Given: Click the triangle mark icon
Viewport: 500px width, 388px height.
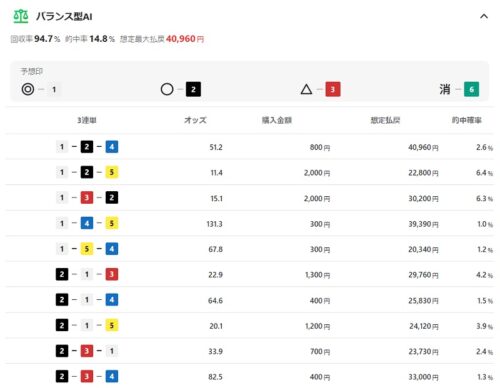Looking at the screenshot, I should pyautogui.click(x=306, y=89).
